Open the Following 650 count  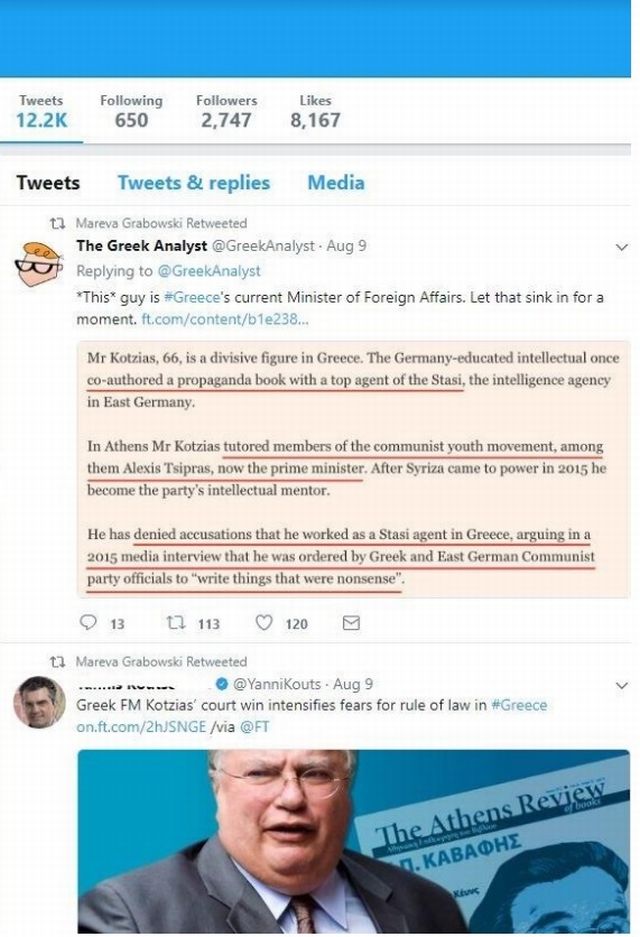(131, 111)
